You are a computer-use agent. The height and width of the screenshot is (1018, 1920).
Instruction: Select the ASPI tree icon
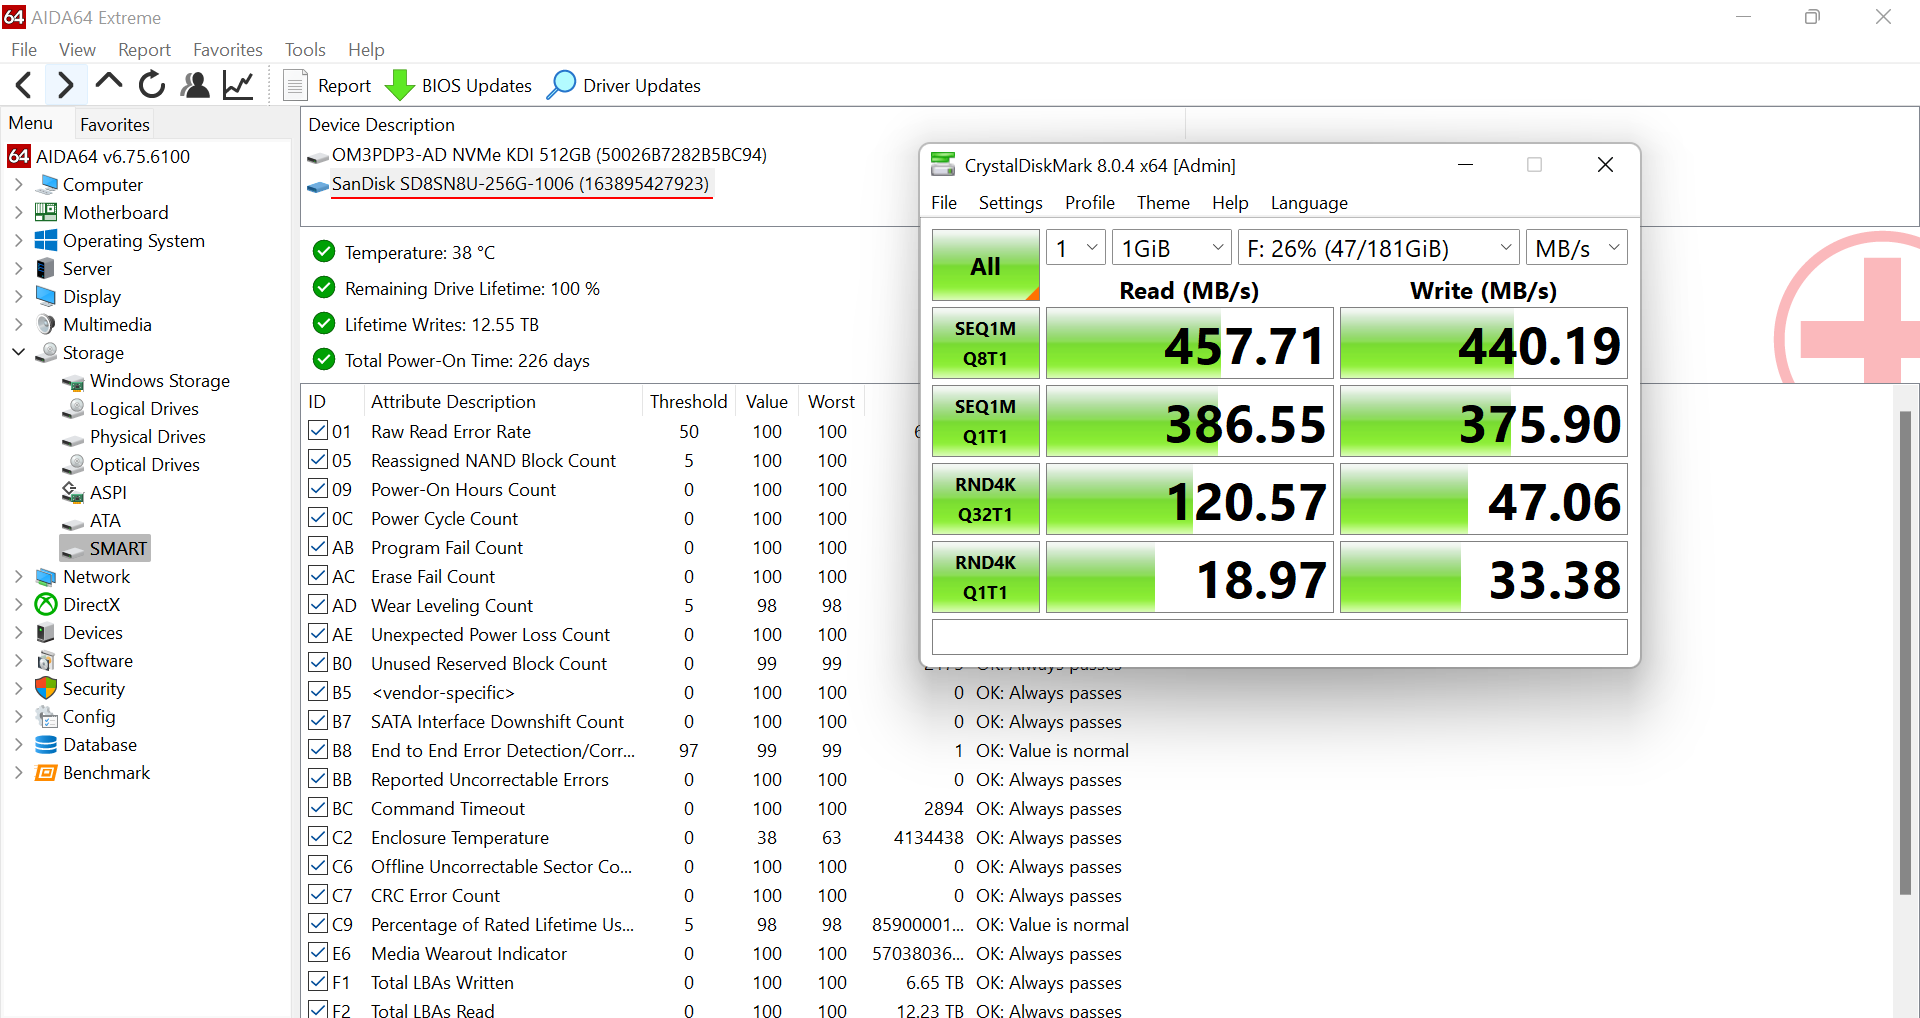73,493
